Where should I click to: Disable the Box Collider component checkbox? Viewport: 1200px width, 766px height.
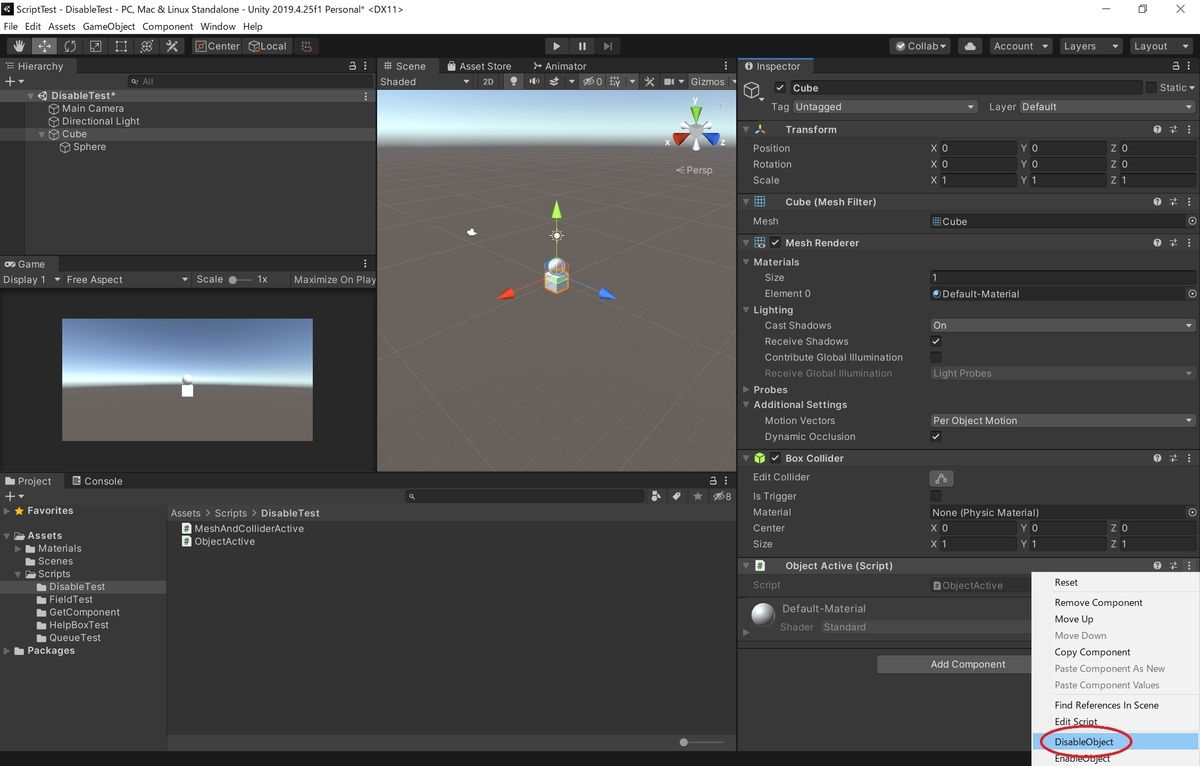tap(775, 458)
